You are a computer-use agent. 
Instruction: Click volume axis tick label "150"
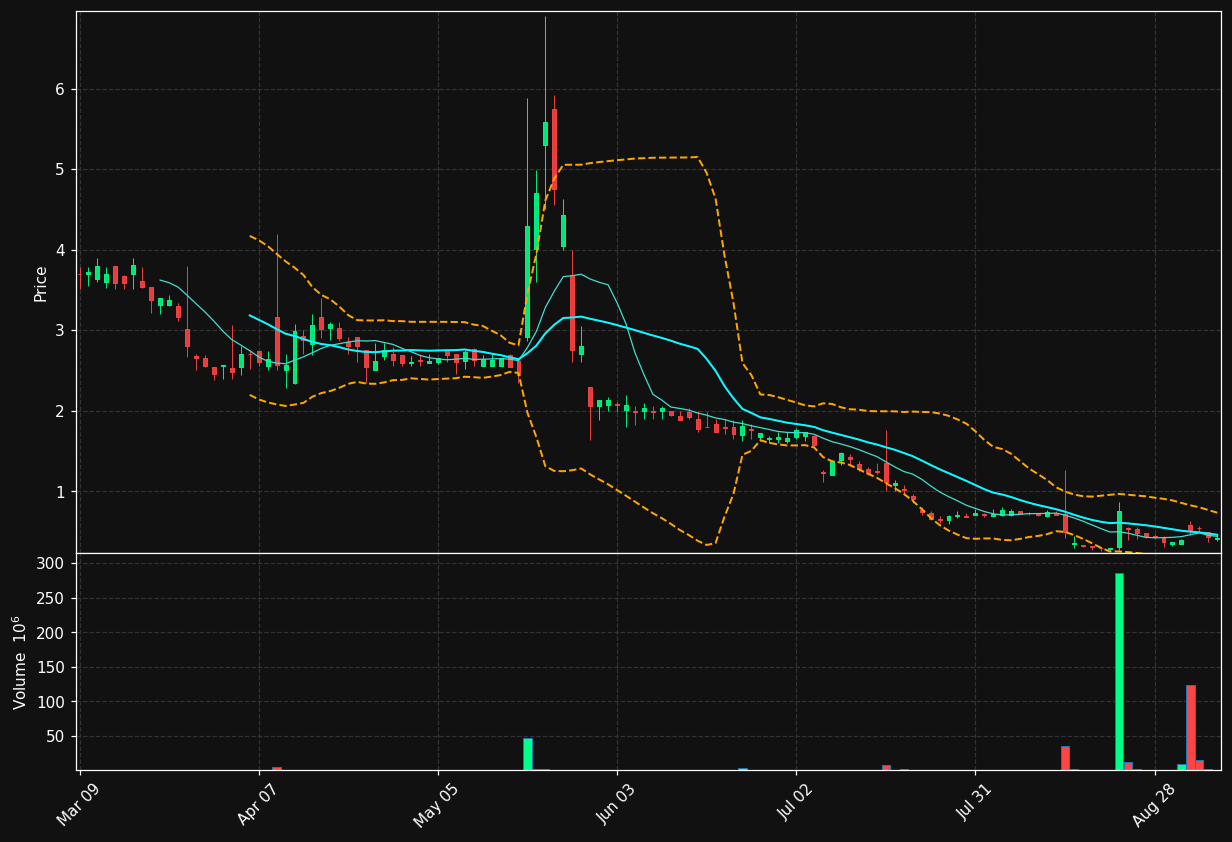pyautogui.click(x=52, y=668)
